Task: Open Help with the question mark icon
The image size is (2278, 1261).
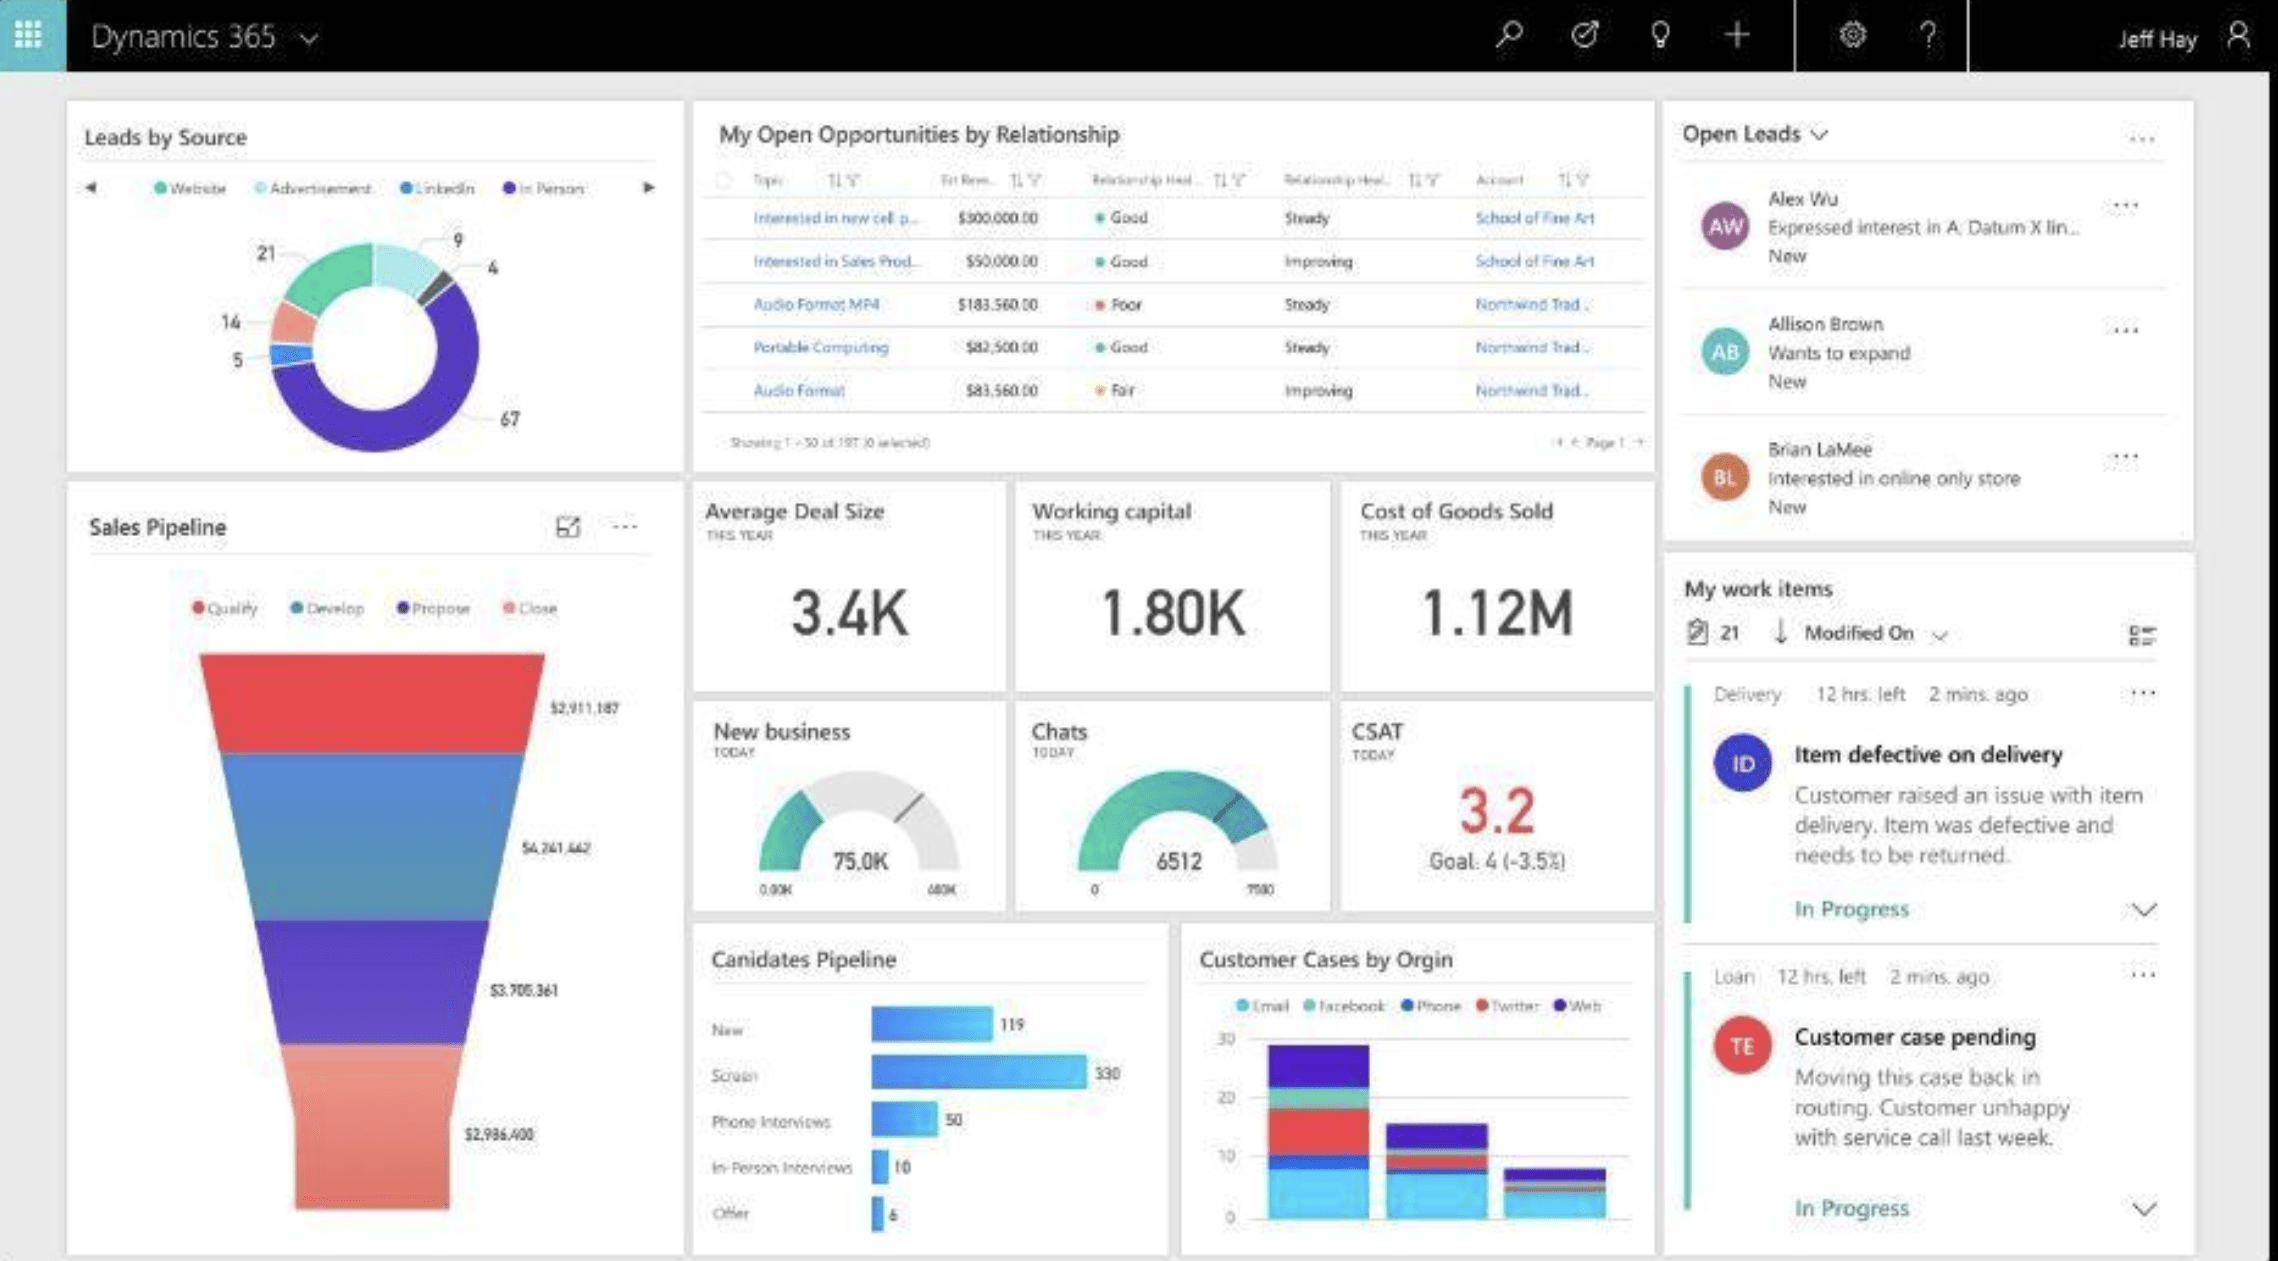Action: pyautogui.click(x=1929, y=35)
